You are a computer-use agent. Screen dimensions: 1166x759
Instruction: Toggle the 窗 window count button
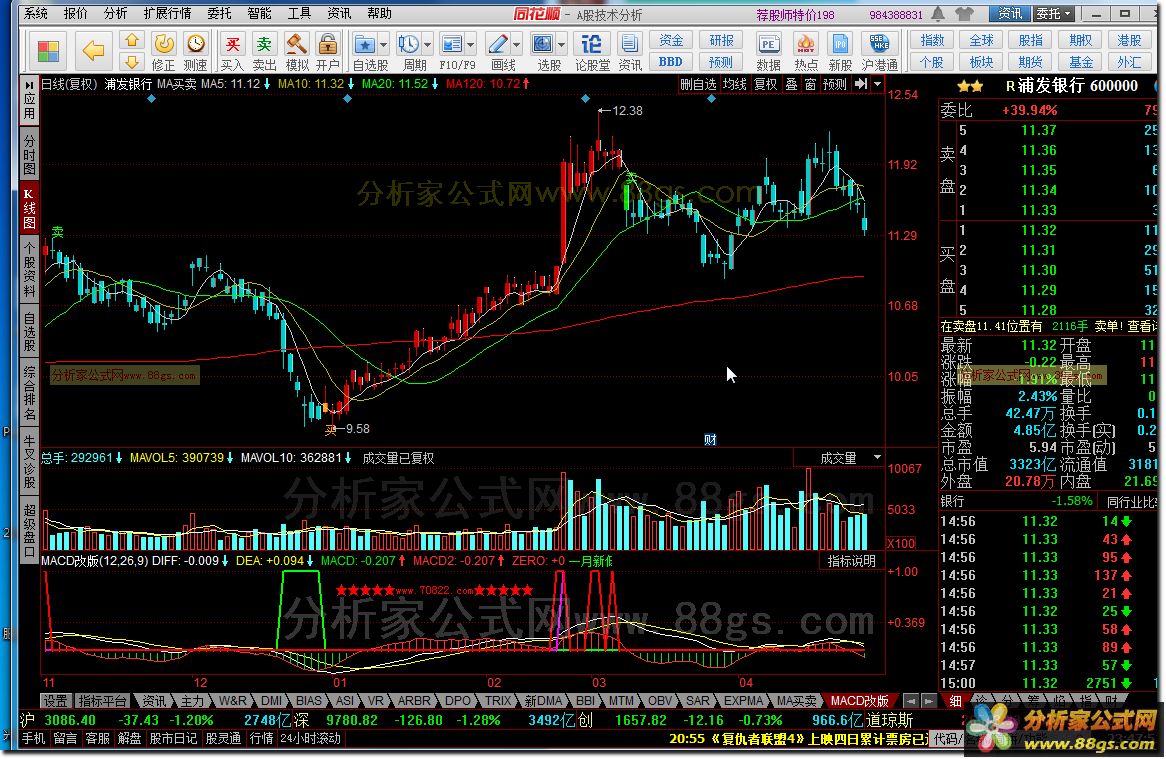tap(811, 84)
